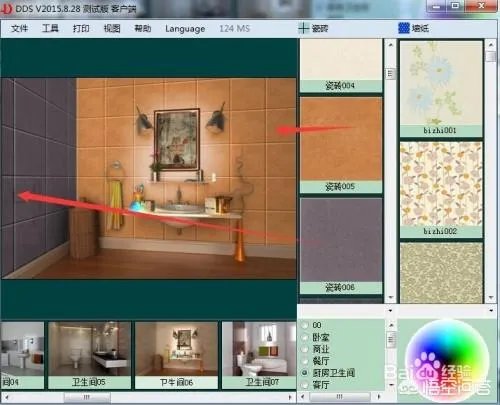Select purple tile swatch 瓷砖006
500x405 pixels.
click(x=341, y=246)
